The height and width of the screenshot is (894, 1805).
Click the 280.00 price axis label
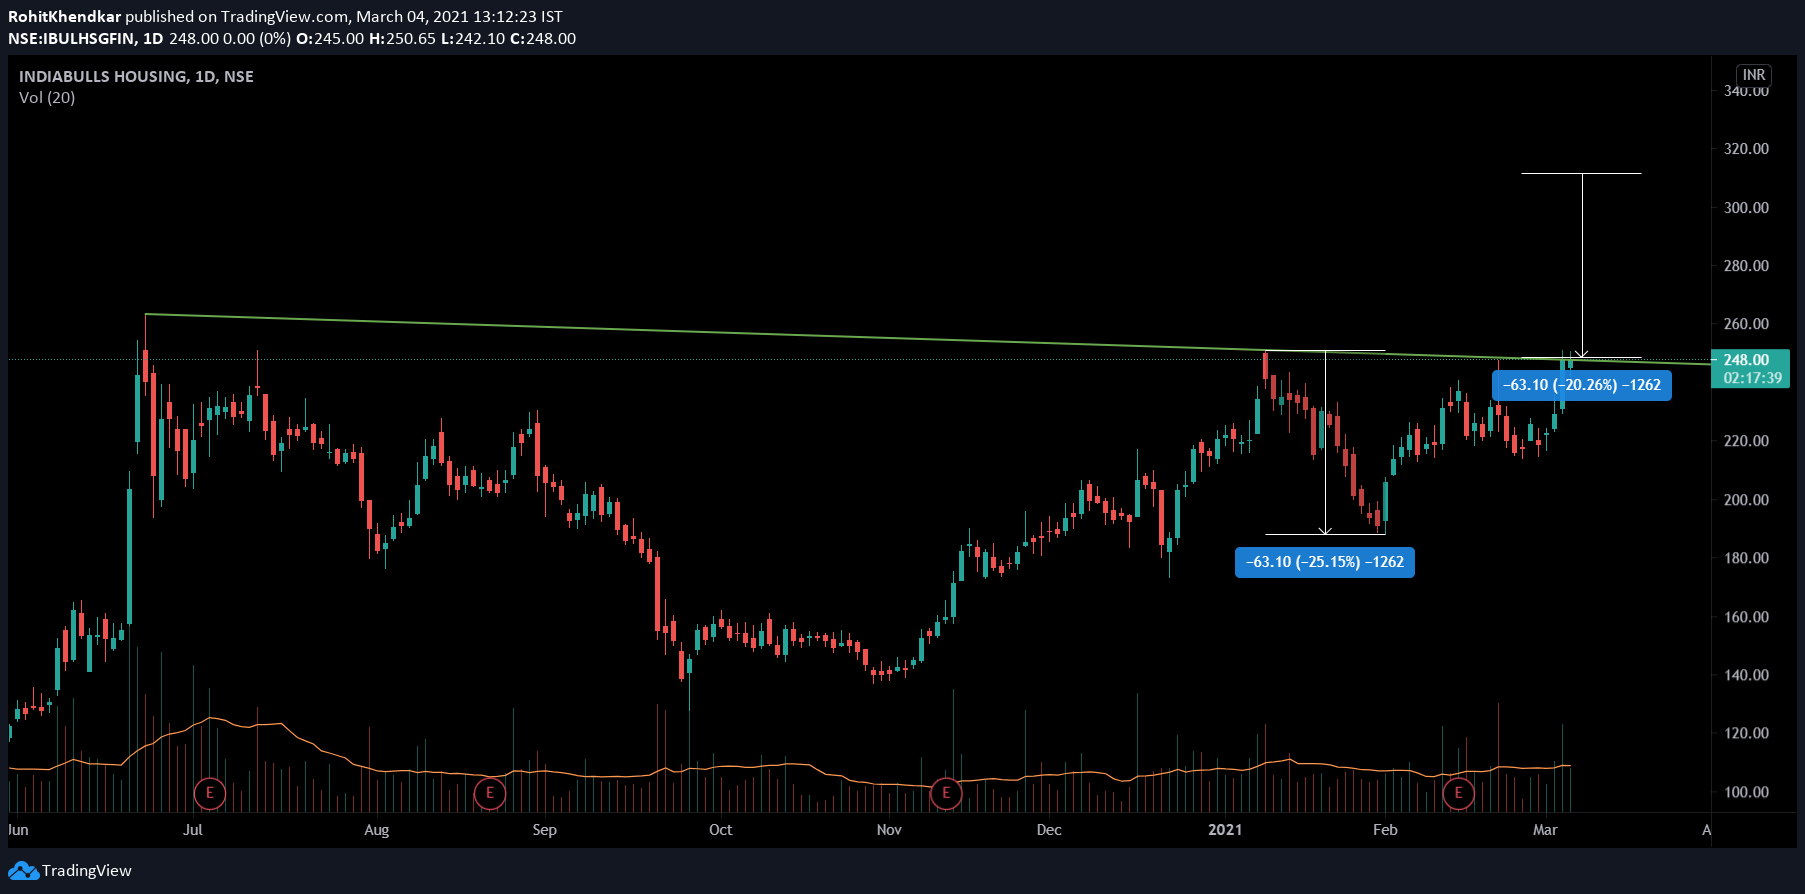point(1746,266)
